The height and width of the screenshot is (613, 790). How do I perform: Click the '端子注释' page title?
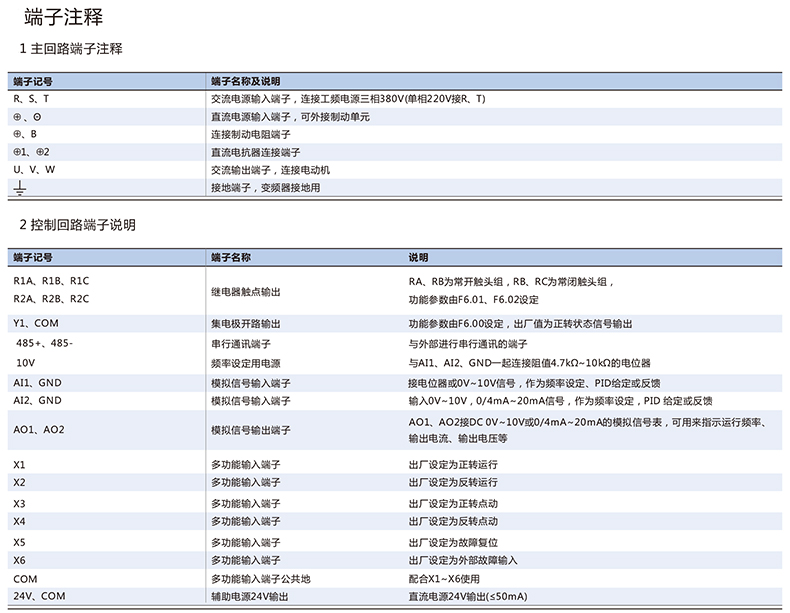click(60, 17)
